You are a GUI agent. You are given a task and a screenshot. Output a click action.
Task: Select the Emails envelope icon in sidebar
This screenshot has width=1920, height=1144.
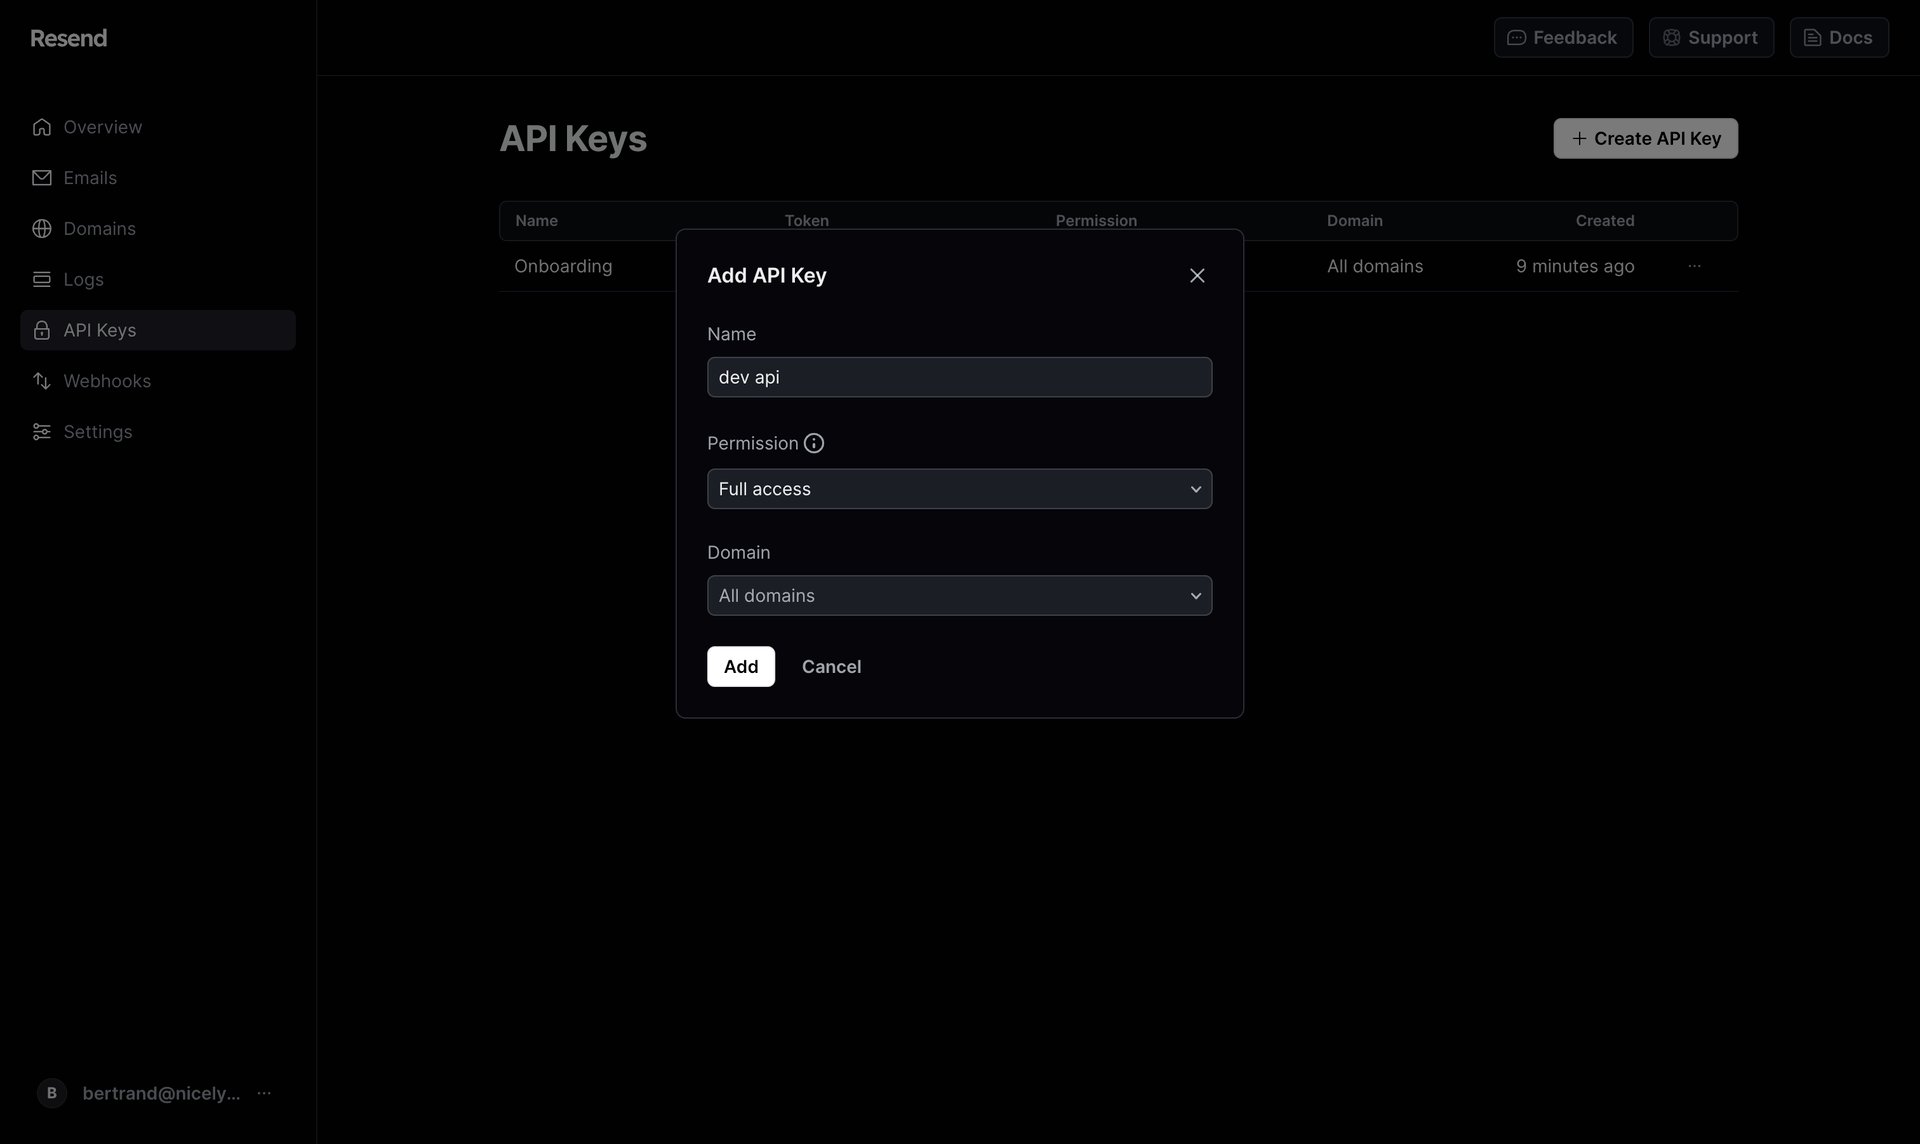(x=42, y=177)
